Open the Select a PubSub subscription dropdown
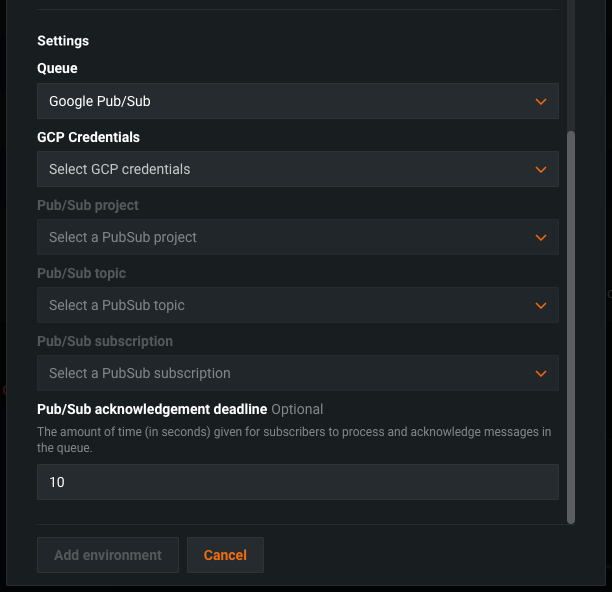This screenshot has width=612, height=592. [x=280, y=373]
